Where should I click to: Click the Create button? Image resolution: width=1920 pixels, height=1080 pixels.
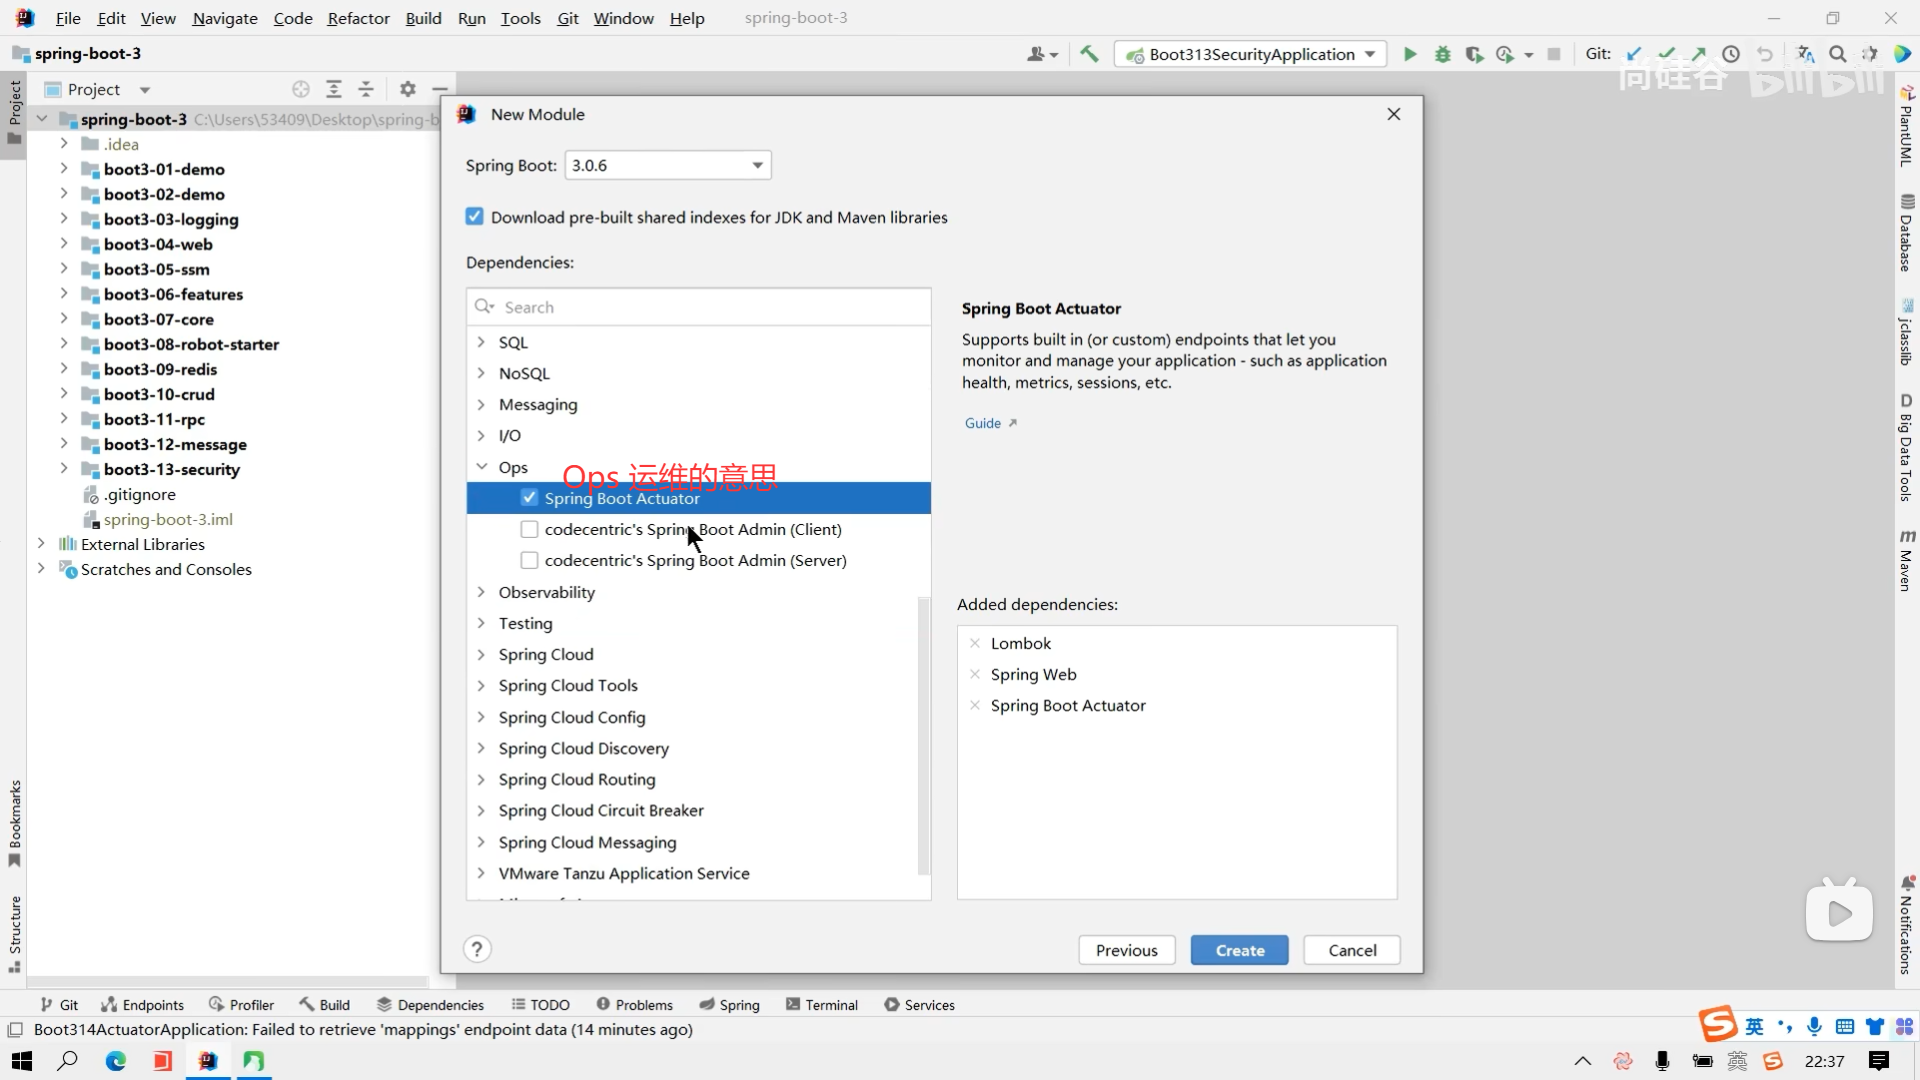[1239, 950]
